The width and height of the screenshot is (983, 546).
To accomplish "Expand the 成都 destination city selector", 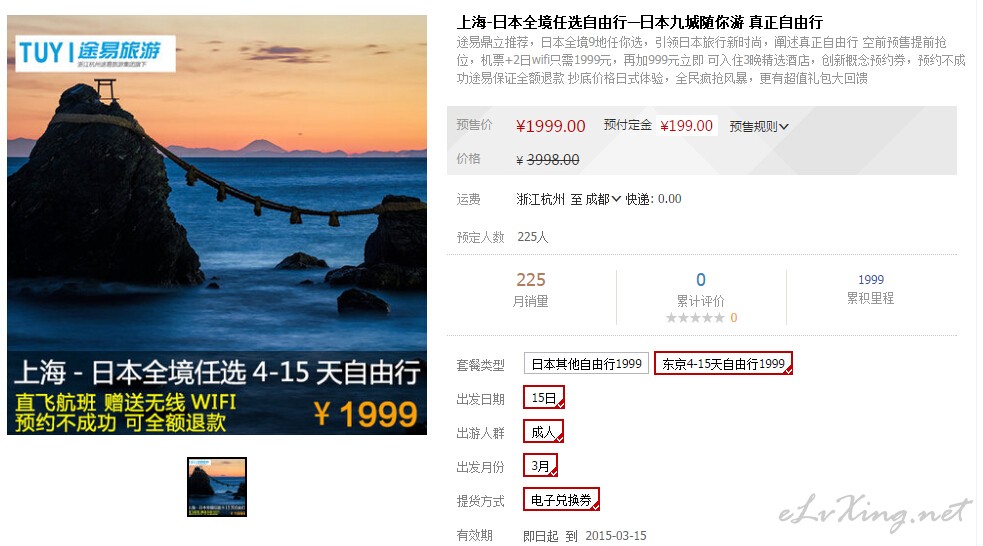I will click(602, 199).
